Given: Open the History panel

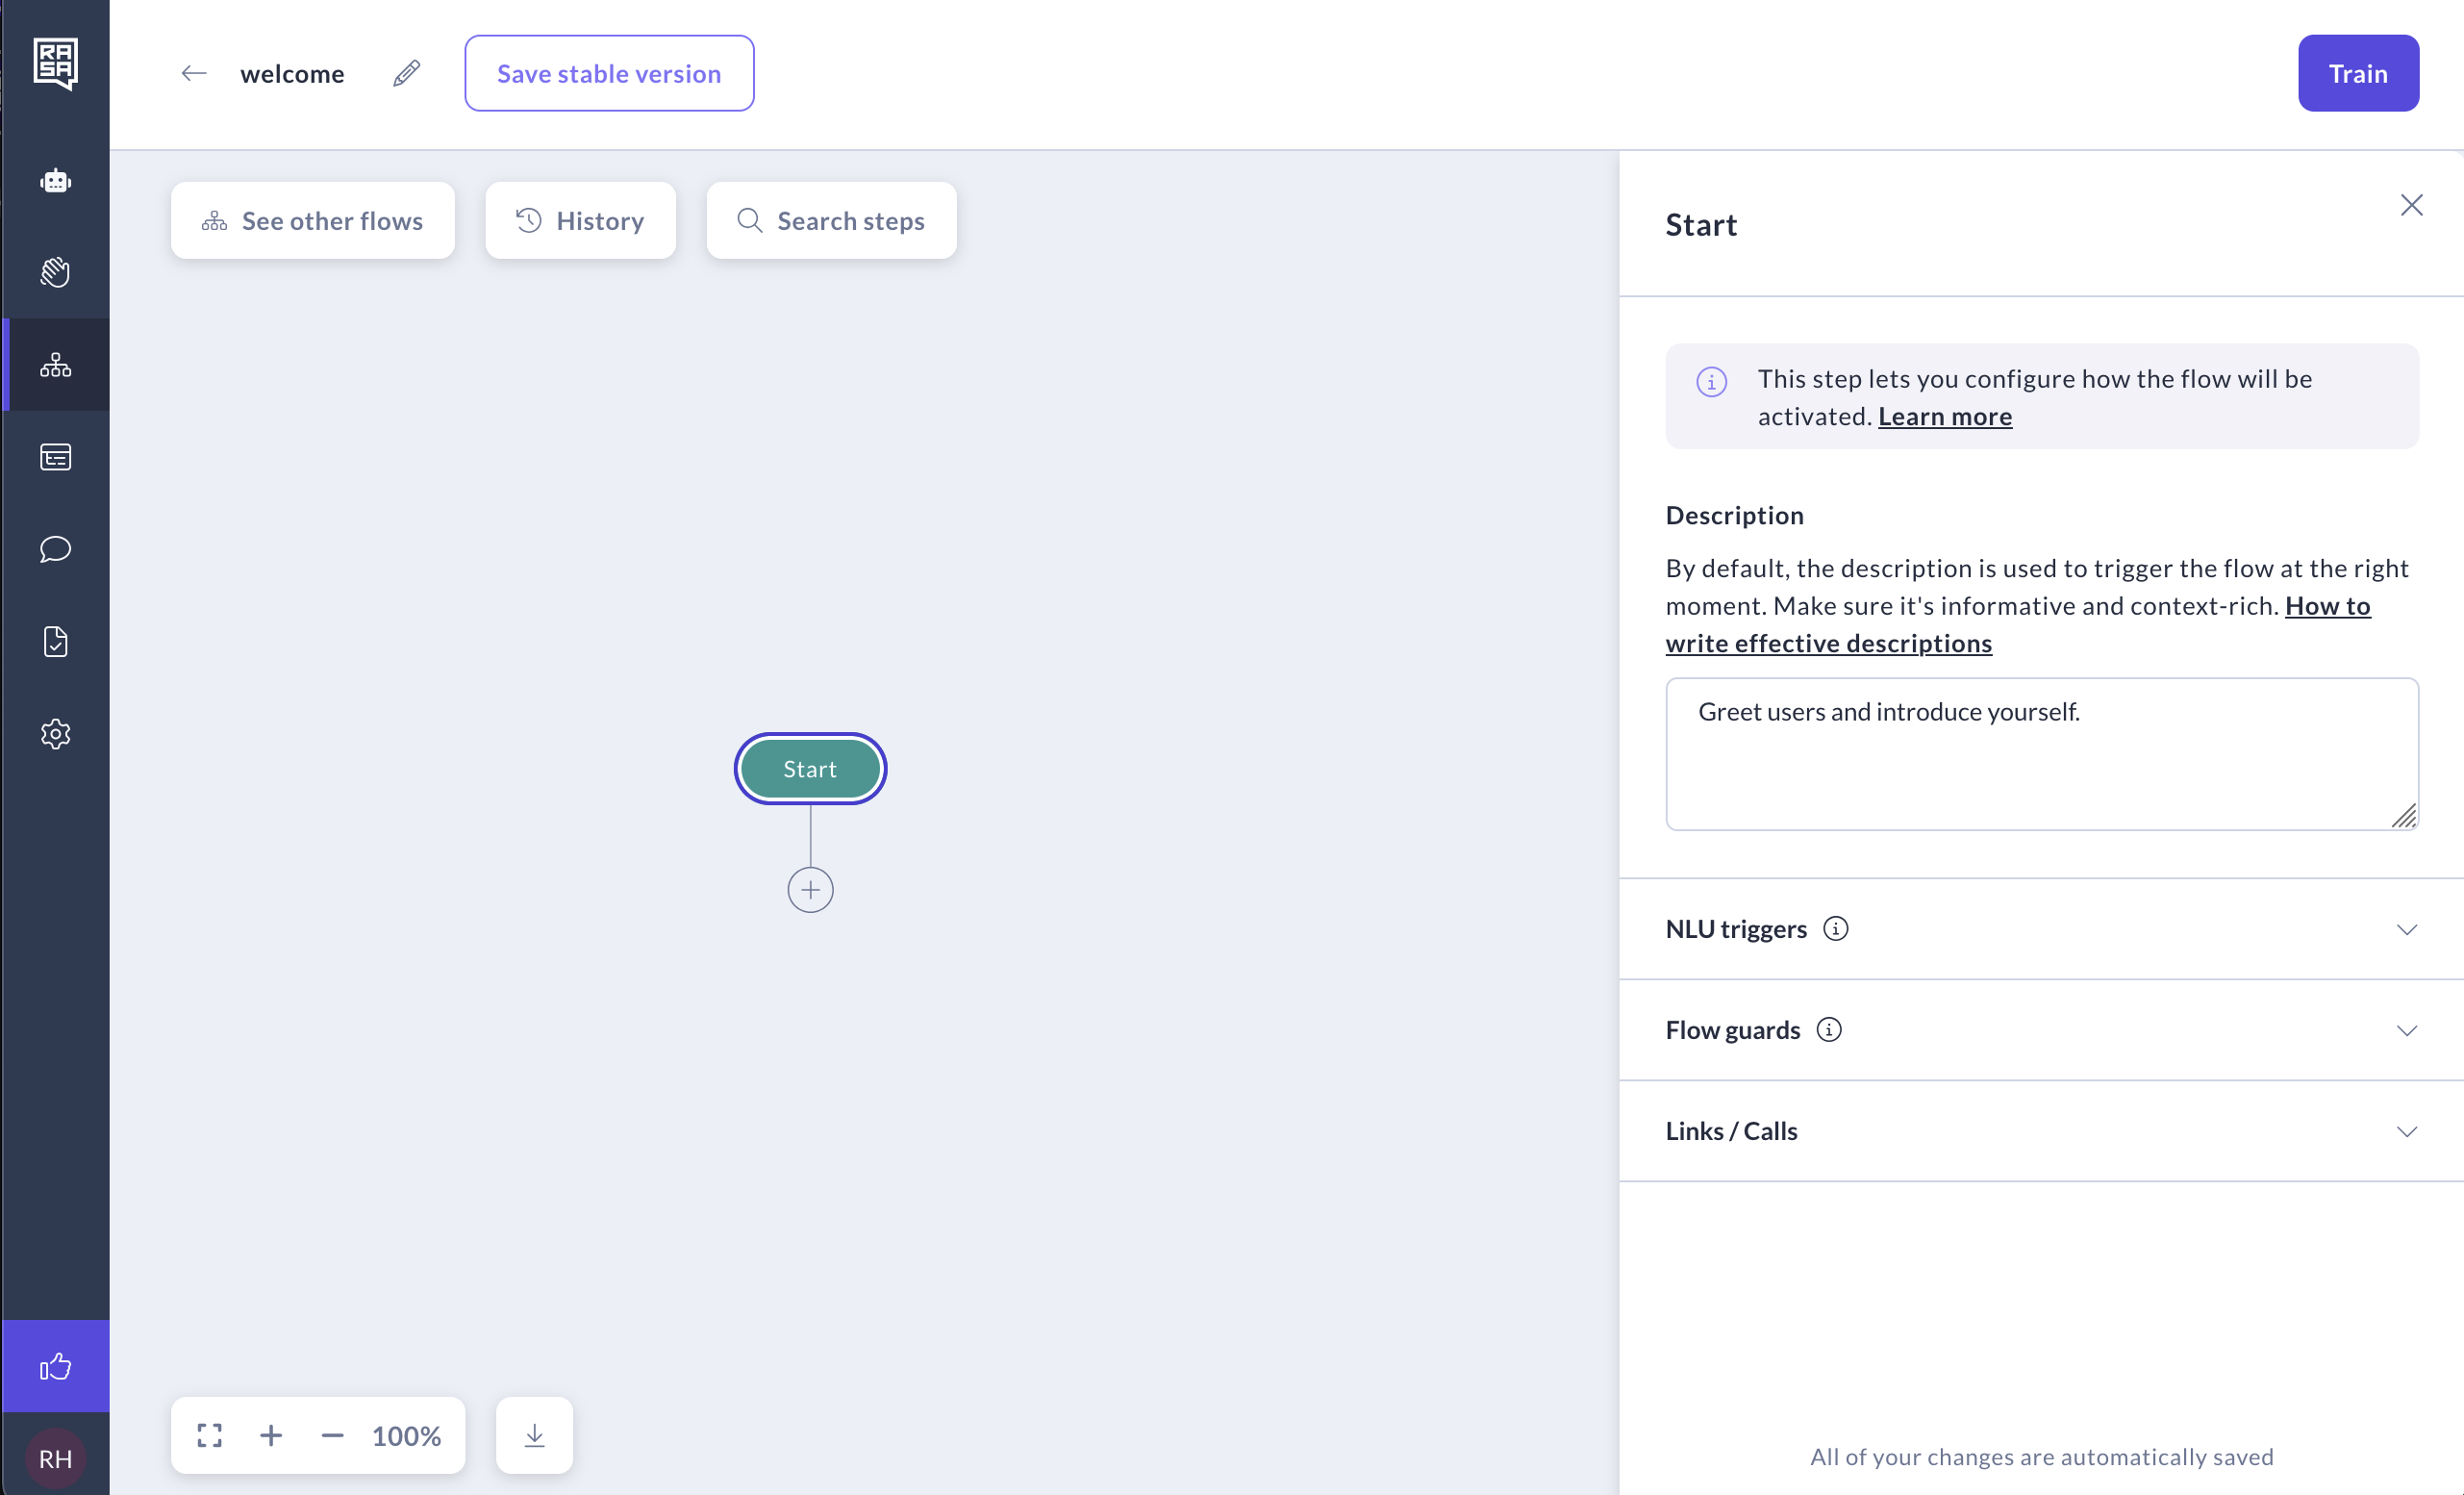Looking at the screenshot, I should [580, 220].
